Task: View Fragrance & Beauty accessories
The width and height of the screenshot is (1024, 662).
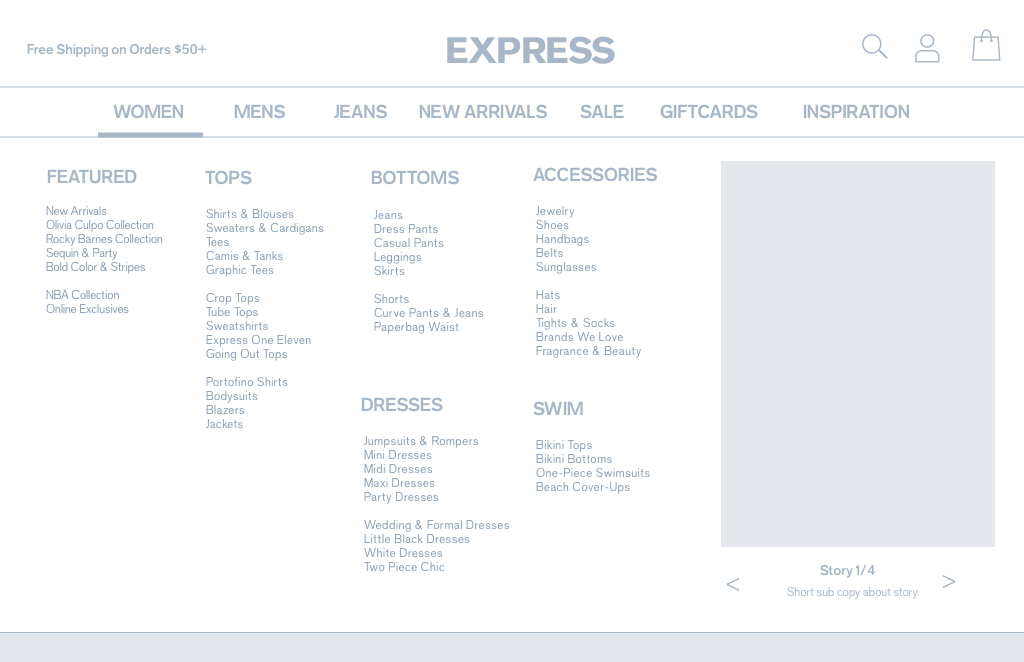Action: pos(588,351)
